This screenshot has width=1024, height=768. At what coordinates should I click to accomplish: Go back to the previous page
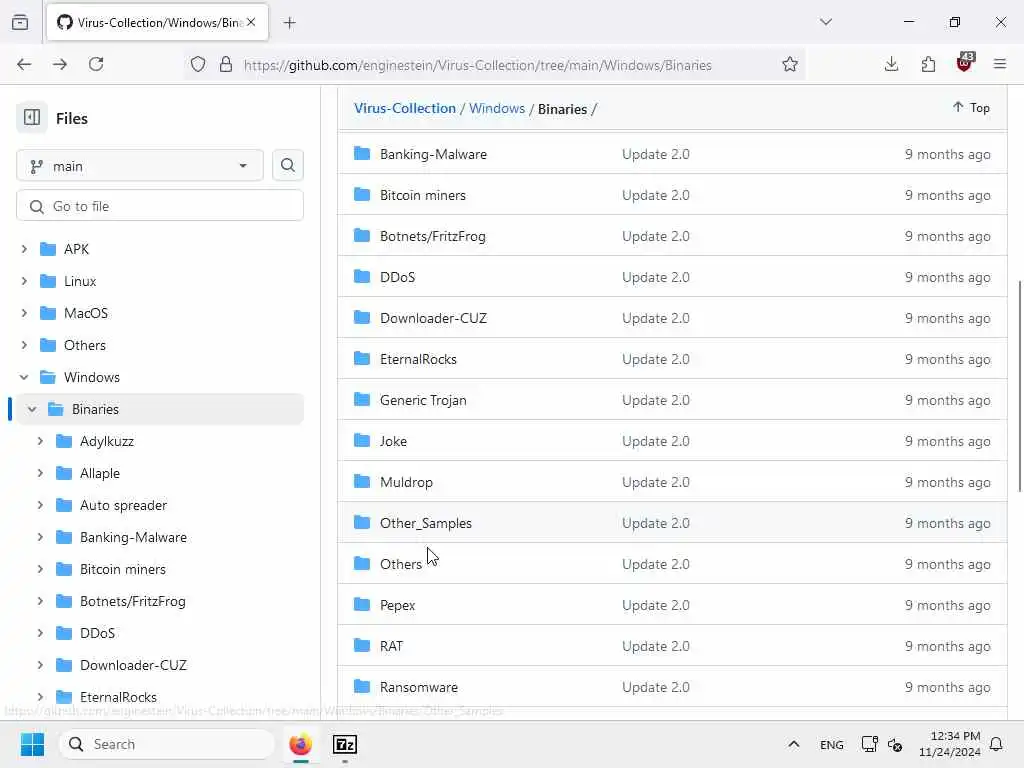point(24,64)
